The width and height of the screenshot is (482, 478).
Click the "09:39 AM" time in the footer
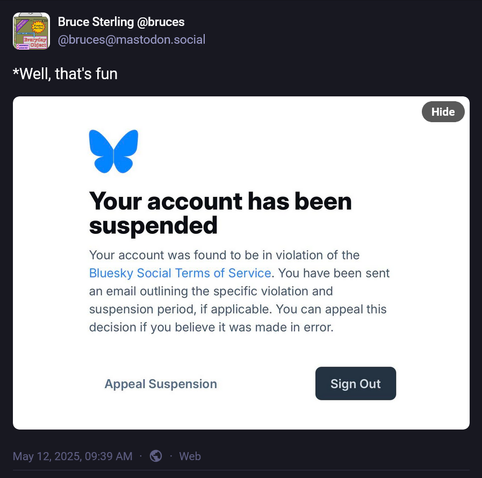[x=108, y=456]
